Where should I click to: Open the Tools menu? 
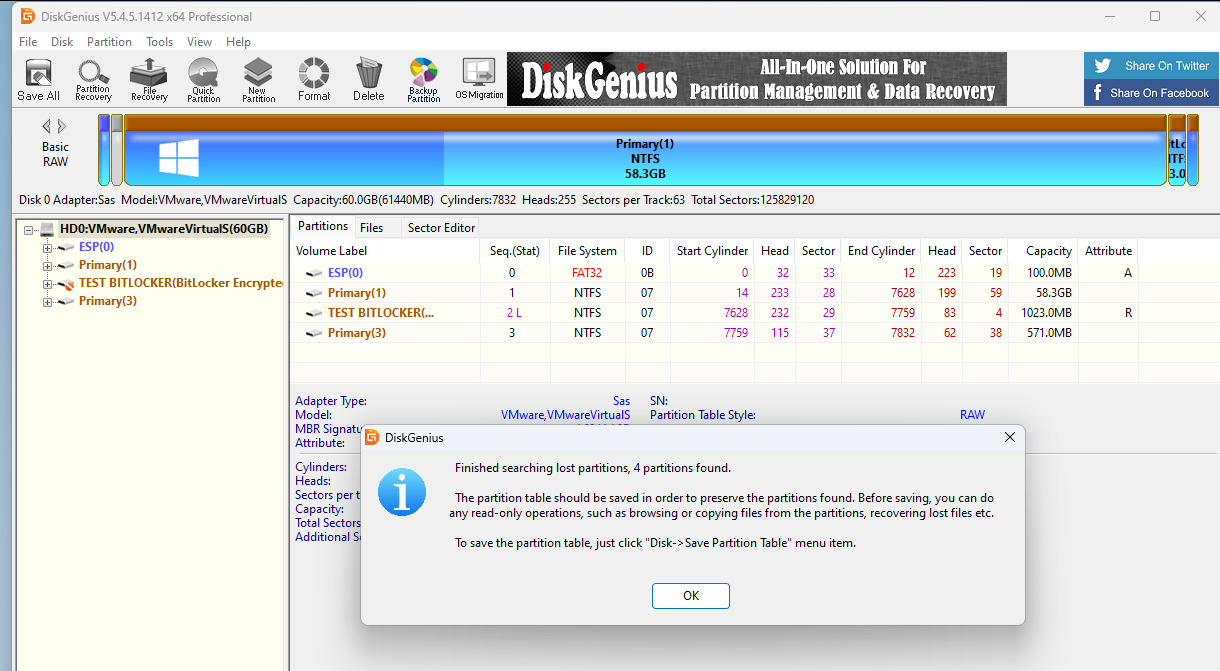coord(159,42)
